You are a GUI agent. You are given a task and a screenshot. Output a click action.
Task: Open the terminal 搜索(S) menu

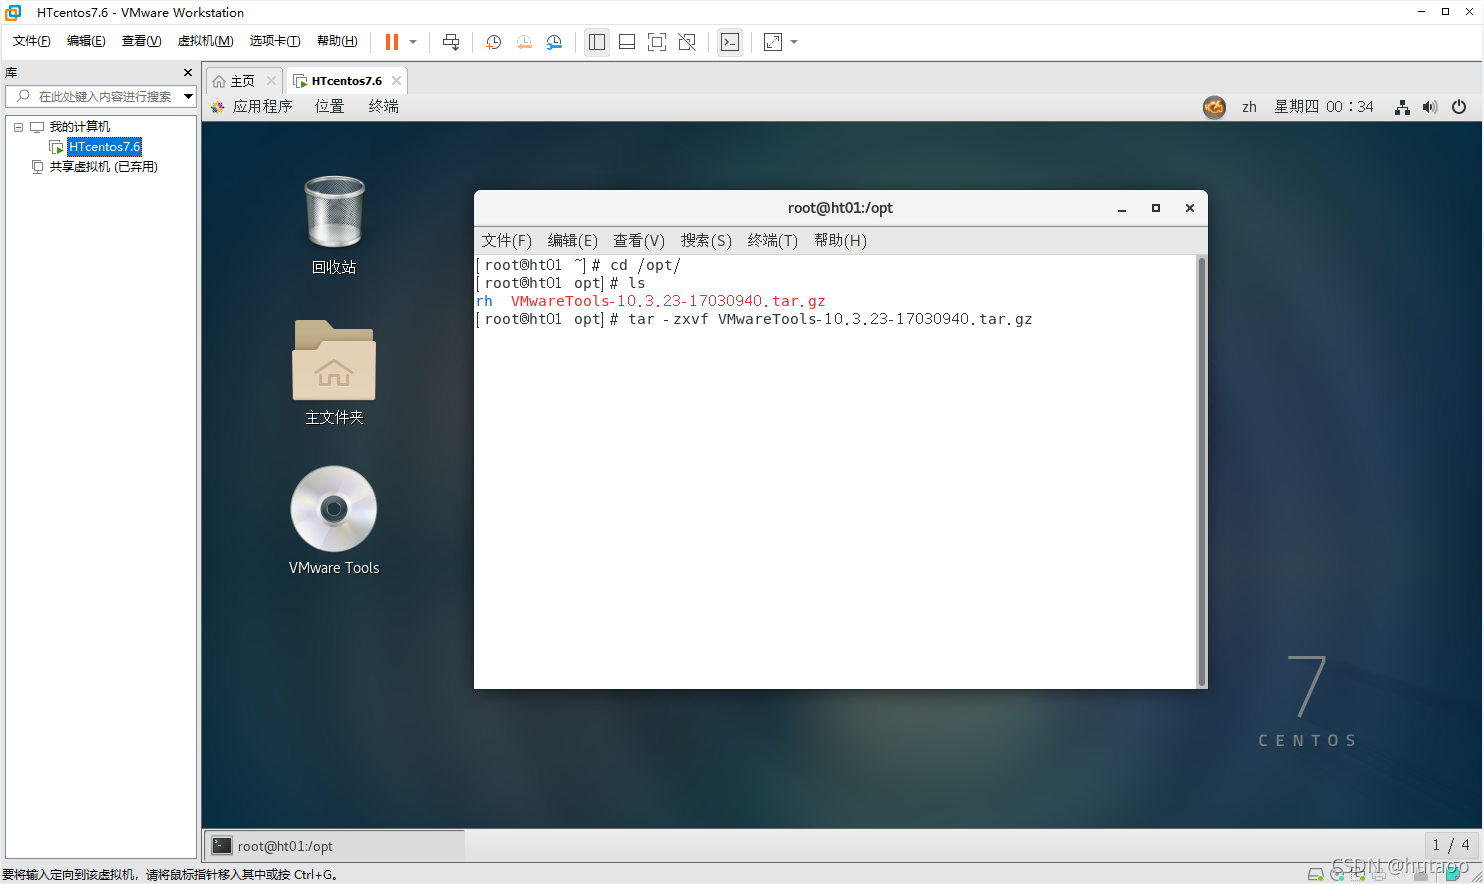(706, 241)
